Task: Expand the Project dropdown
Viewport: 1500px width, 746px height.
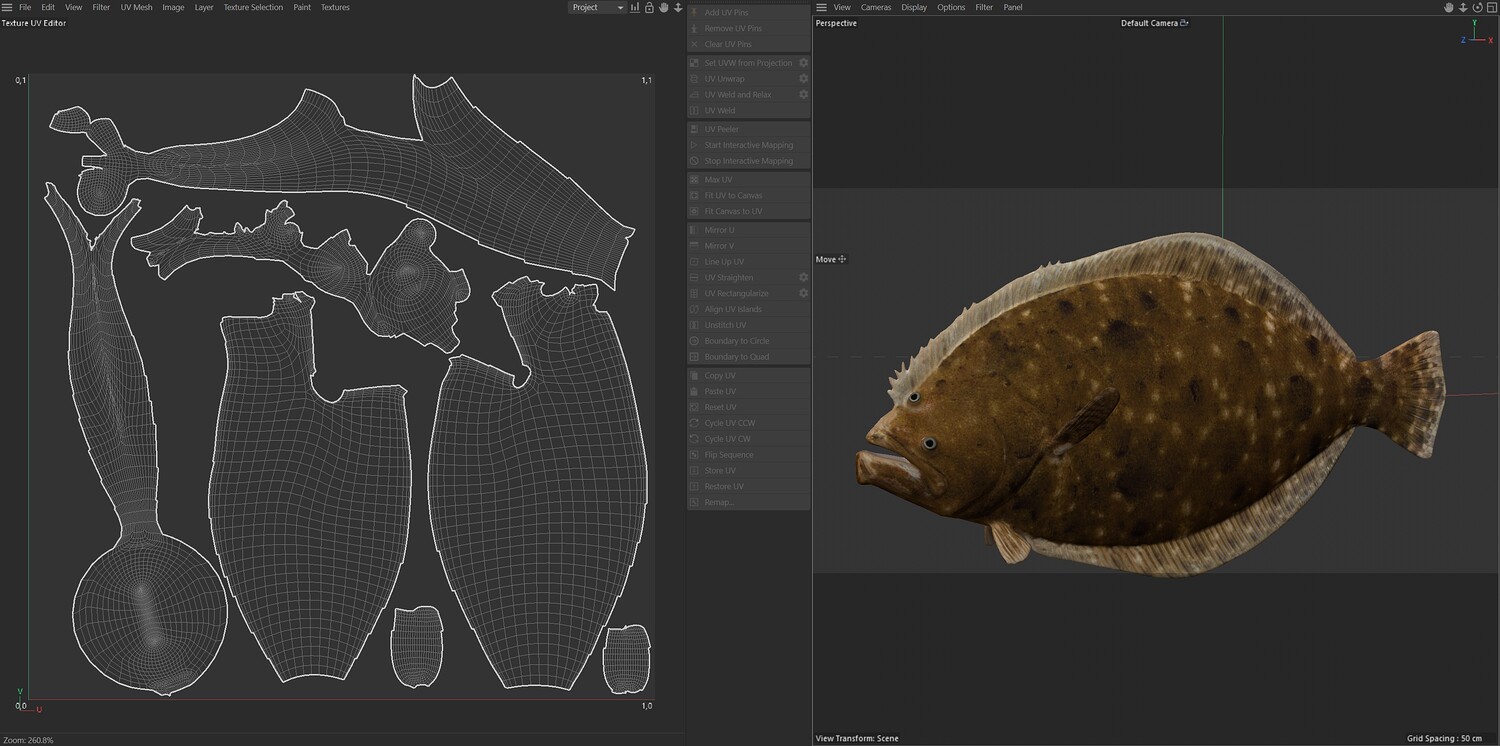Action: coord(598,7)
